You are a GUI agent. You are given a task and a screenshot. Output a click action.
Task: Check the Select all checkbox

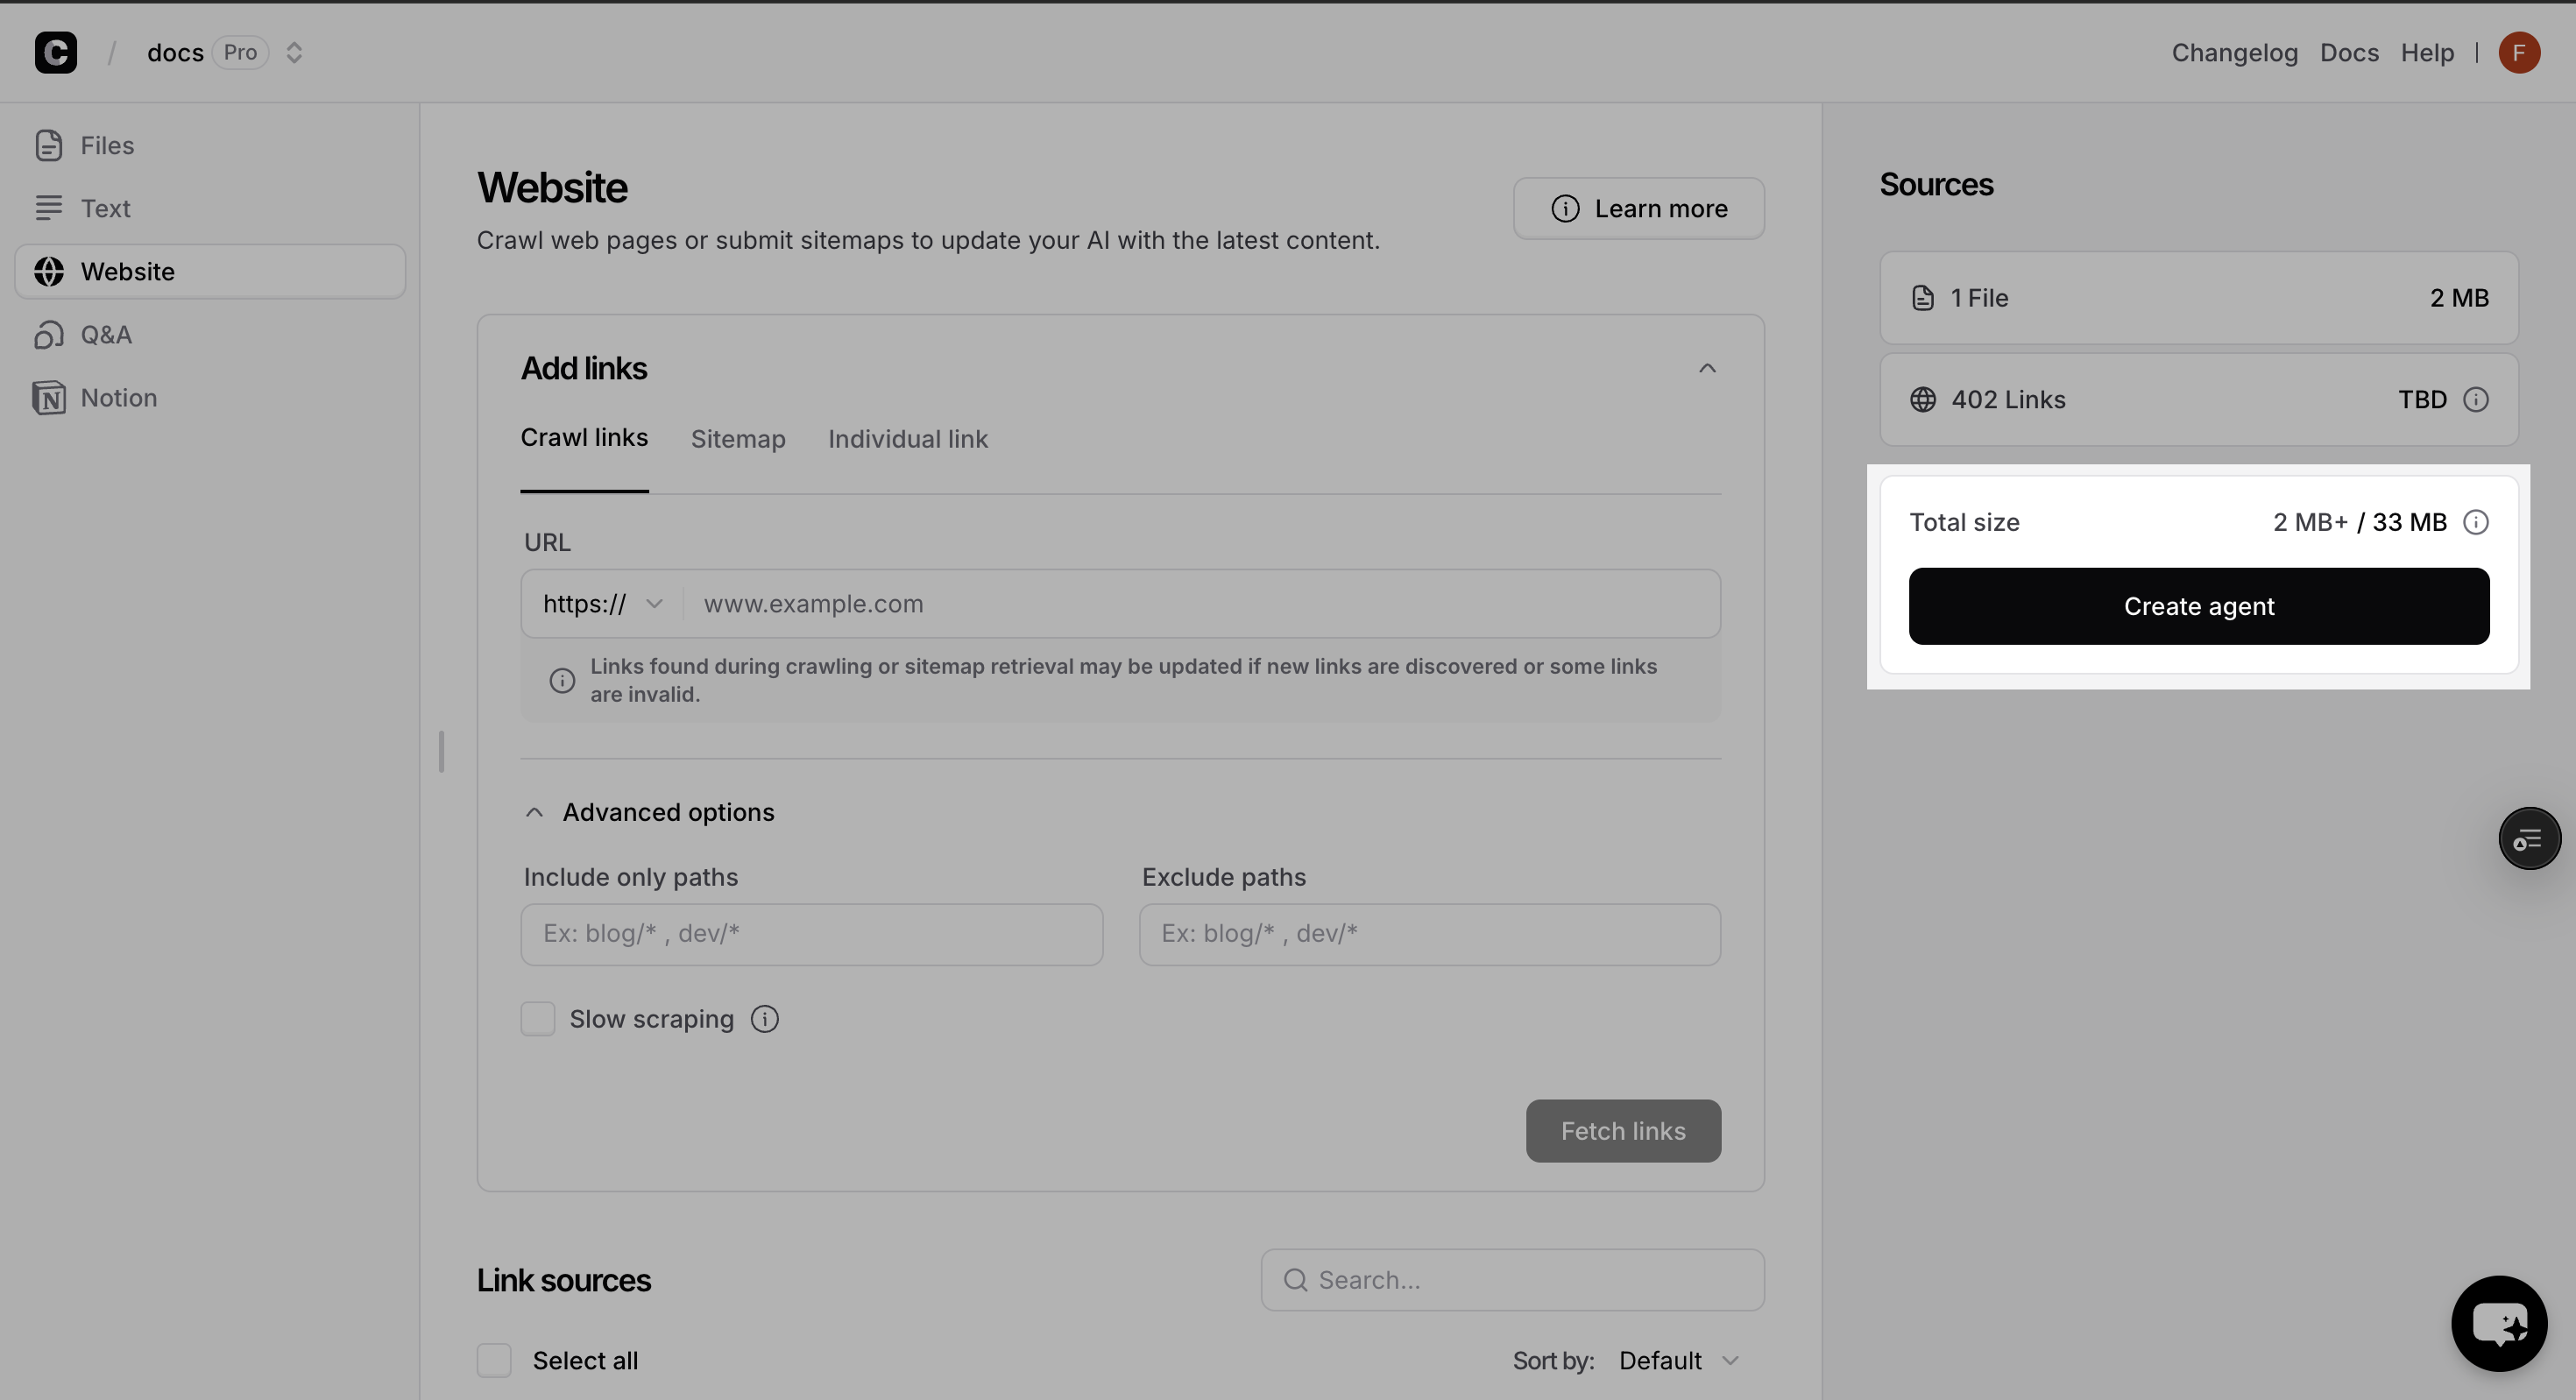[x=494, y=1360]
